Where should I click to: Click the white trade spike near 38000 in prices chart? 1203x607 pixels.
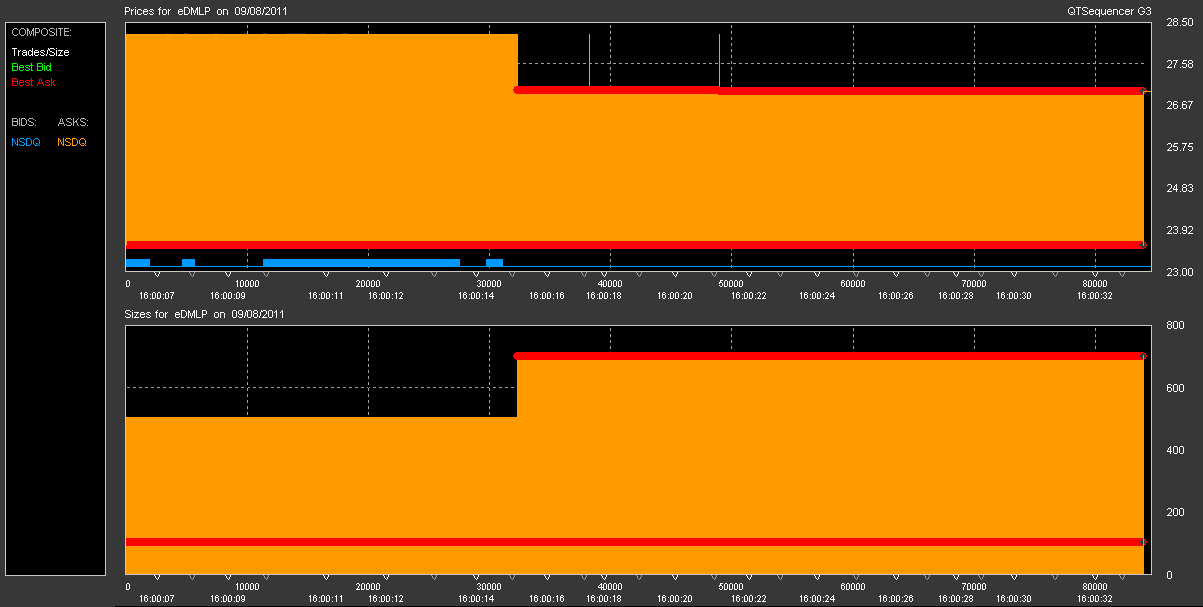589,60
